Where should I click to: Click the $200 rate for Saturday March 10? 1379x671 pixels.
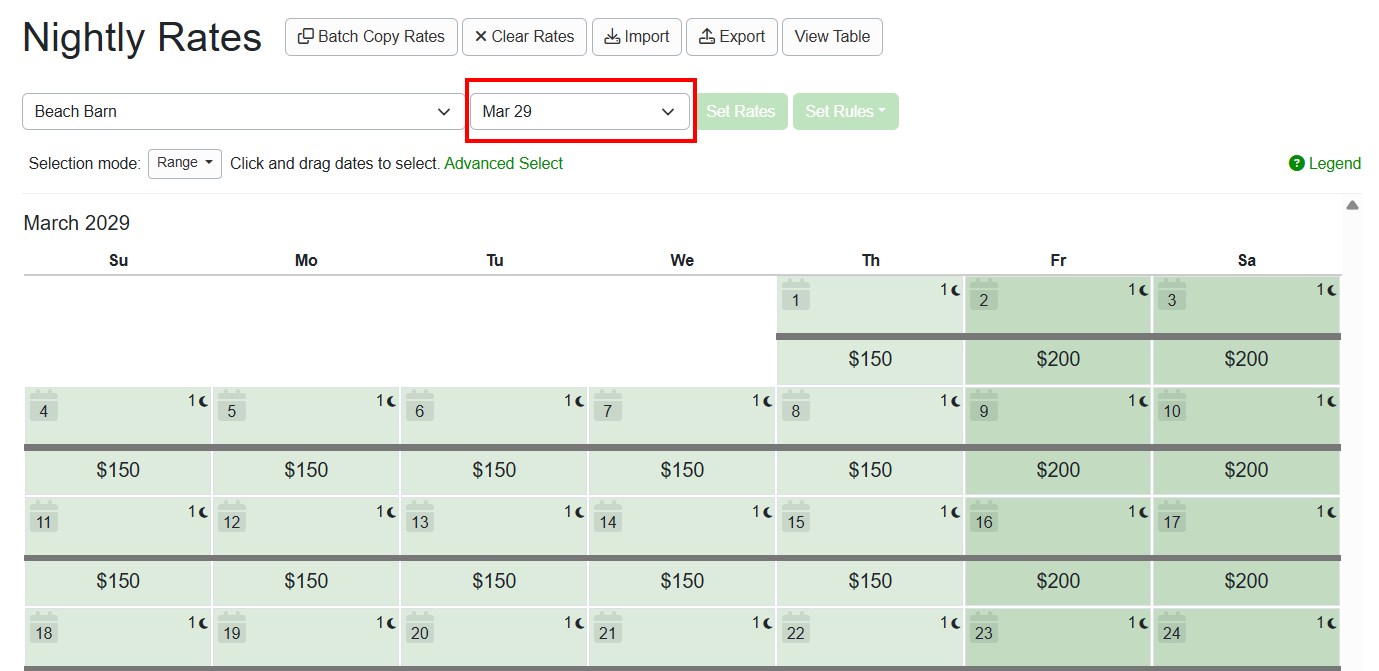[1246, 470]
